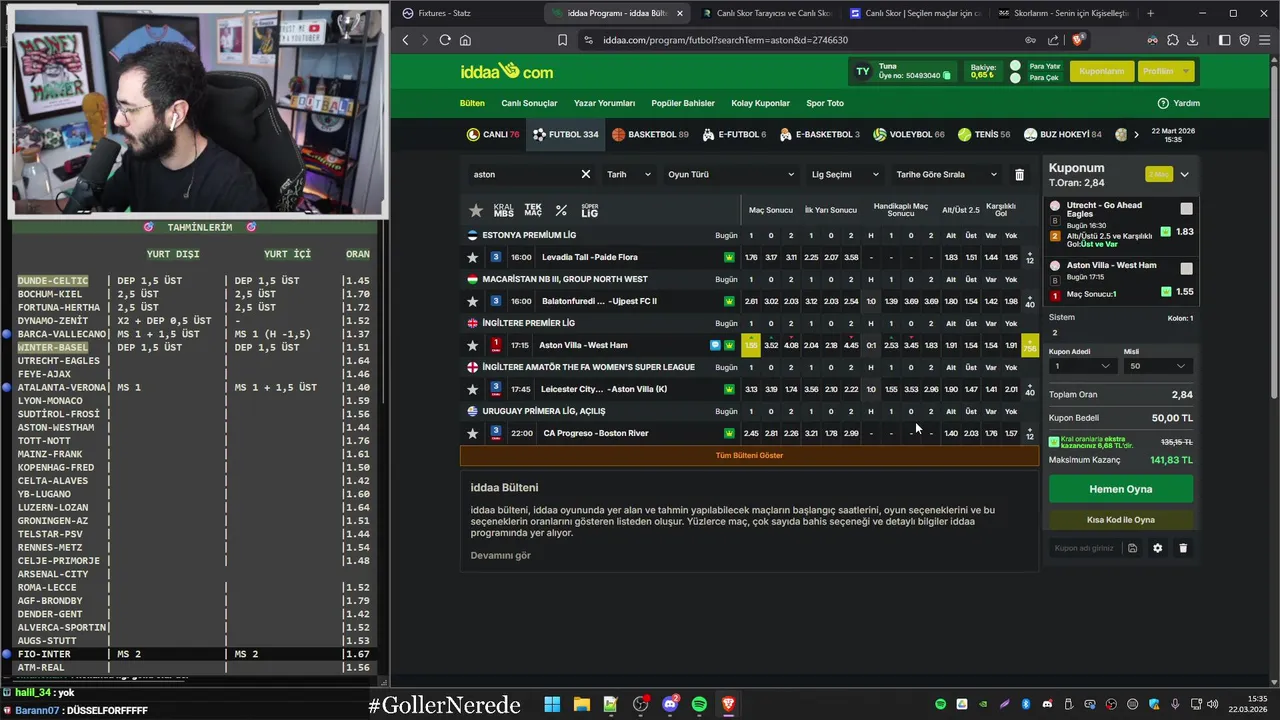
Task: Open the Yardım help icon
Action: click(1163, 103)
